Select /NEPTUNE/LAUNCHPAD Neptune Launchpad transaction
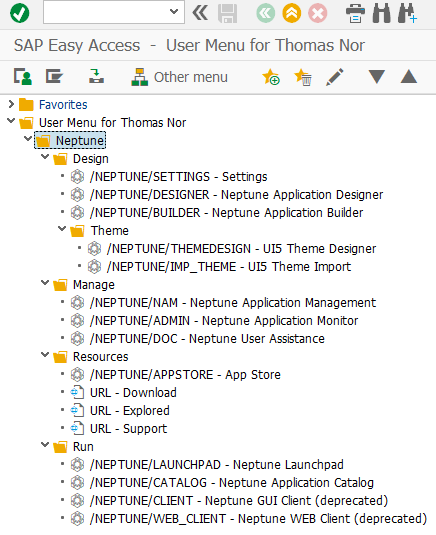This screenshot has width=436, height=535. (x=216, y=465)
